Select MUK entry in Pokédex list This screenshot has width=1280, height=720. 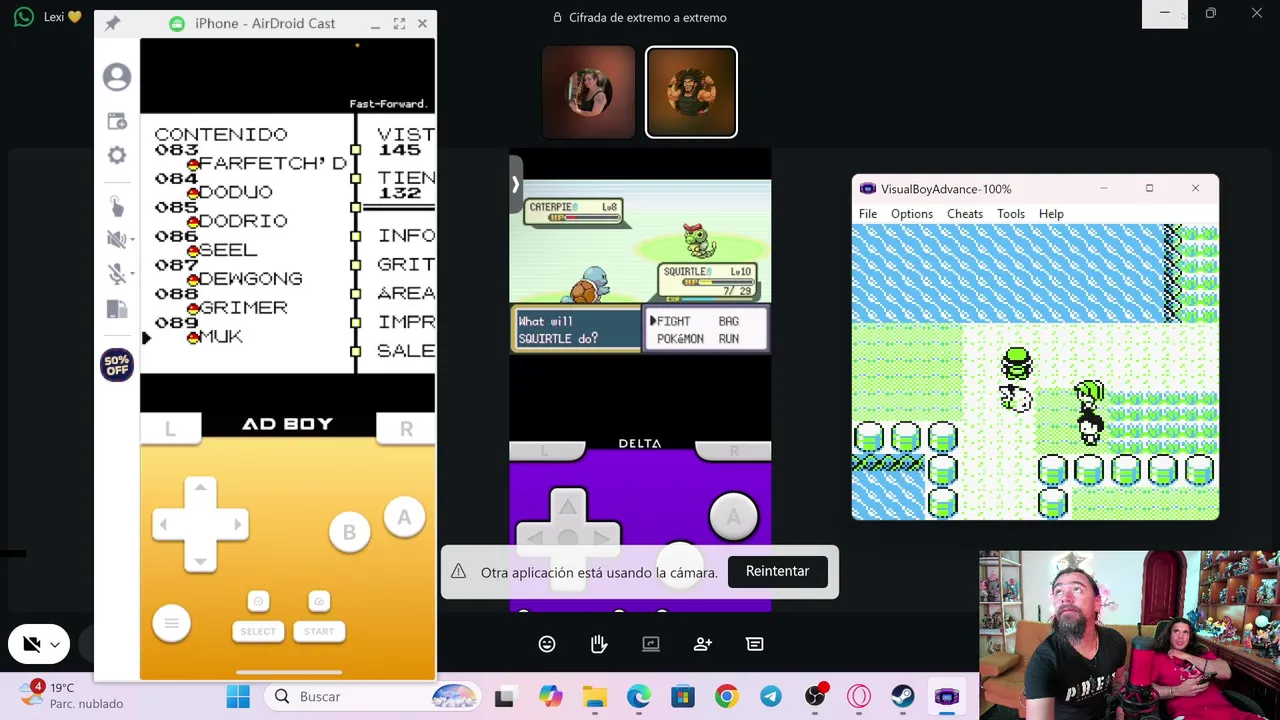click(x=221, y=336)
